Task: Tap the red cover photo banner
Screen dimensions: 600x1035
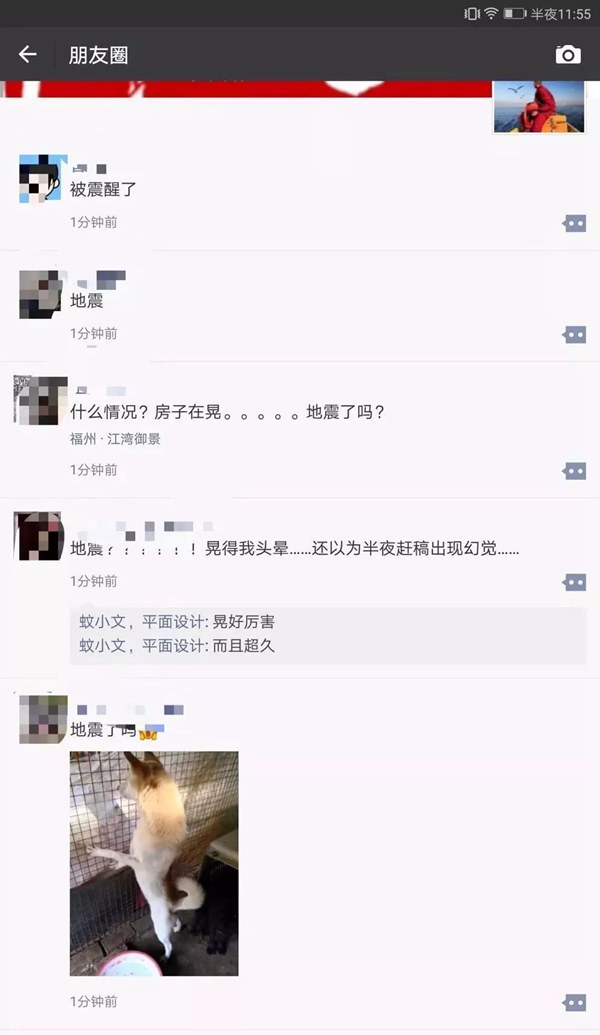Action: pyautogui.click(x=246, y=89)
